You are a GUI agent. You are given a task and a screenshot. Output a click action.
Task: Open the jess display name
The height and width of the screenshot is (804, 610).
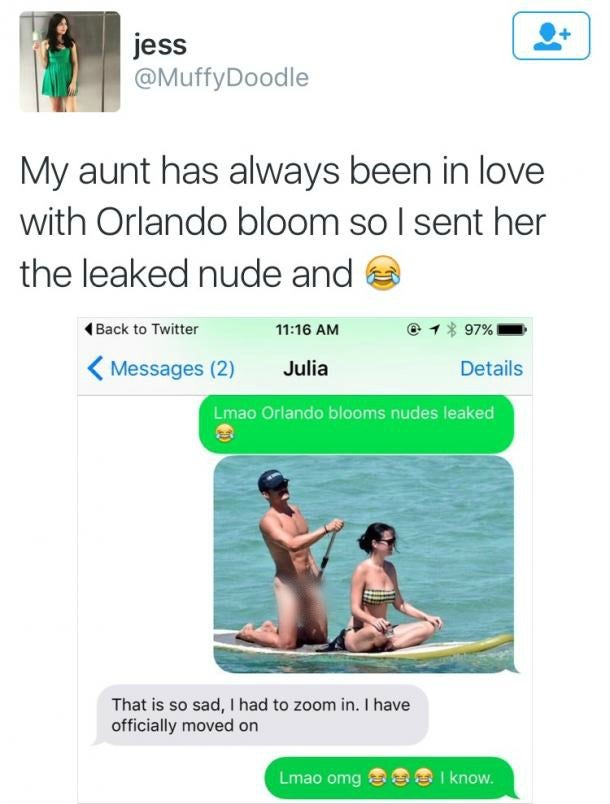(x=160, y=45)
